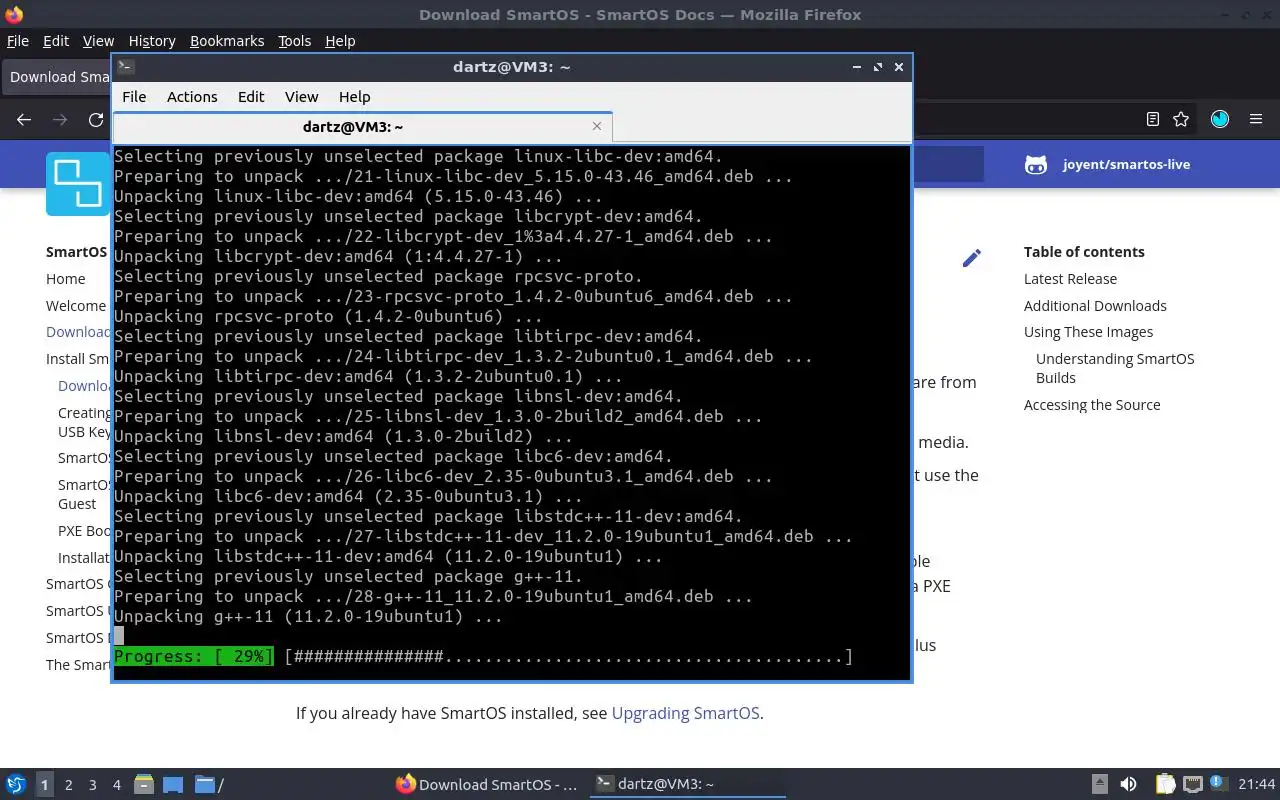Click the green Progress 29% indicator
The width and height of the screenshot is (1280, 800).
[193, 657]
